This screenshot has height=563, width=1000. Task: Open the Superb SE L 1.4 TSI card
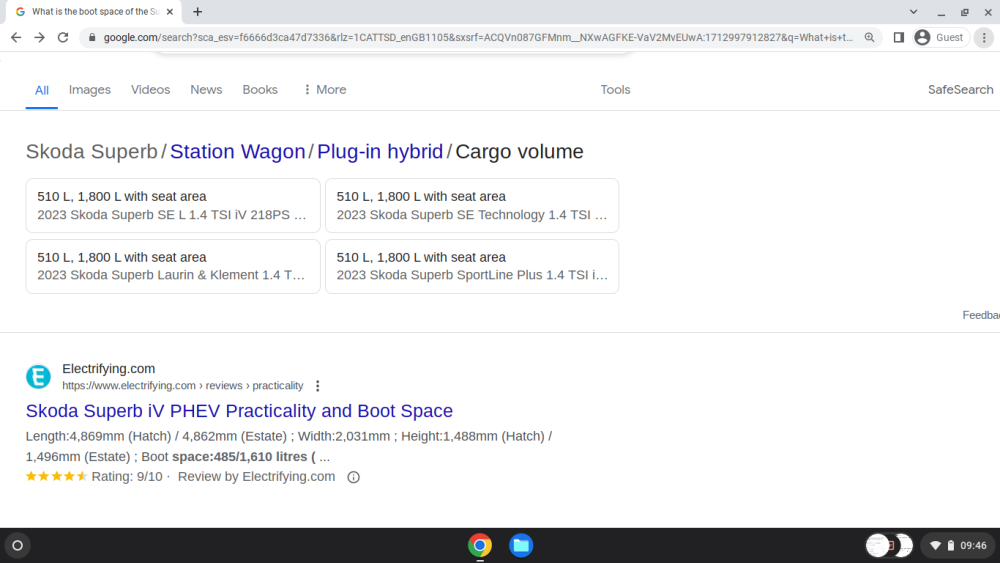point(173,205)
